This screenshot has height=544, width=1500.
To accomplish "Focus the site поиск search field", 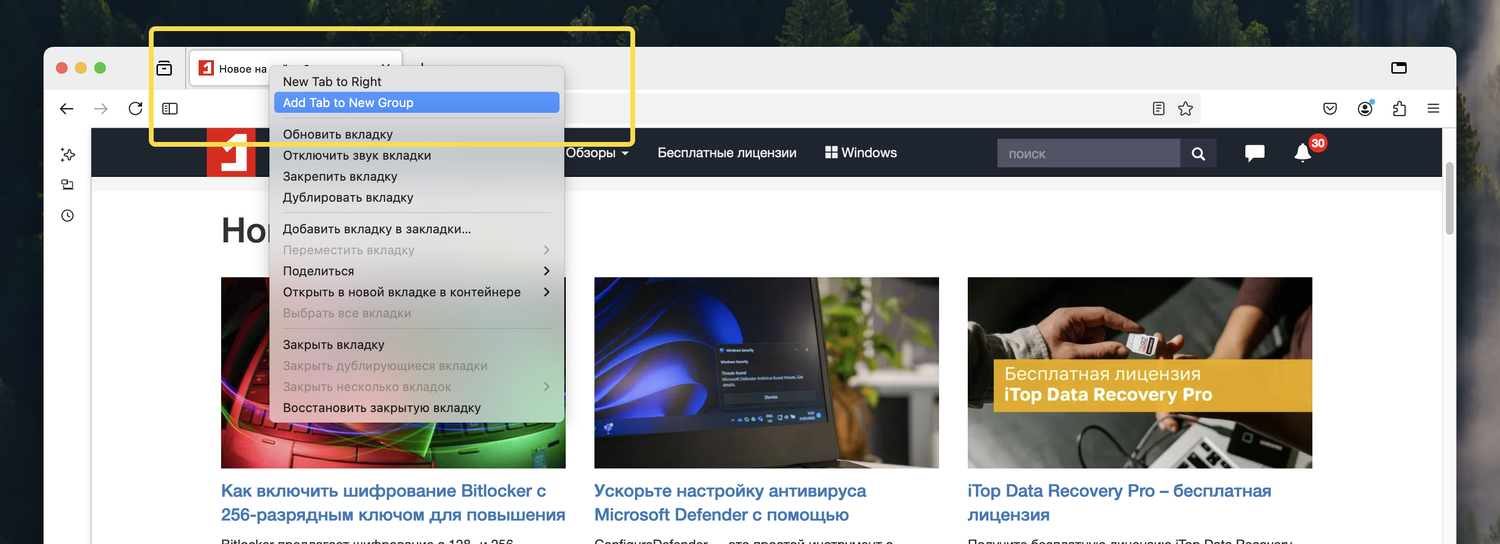I will click(1088, 153).
